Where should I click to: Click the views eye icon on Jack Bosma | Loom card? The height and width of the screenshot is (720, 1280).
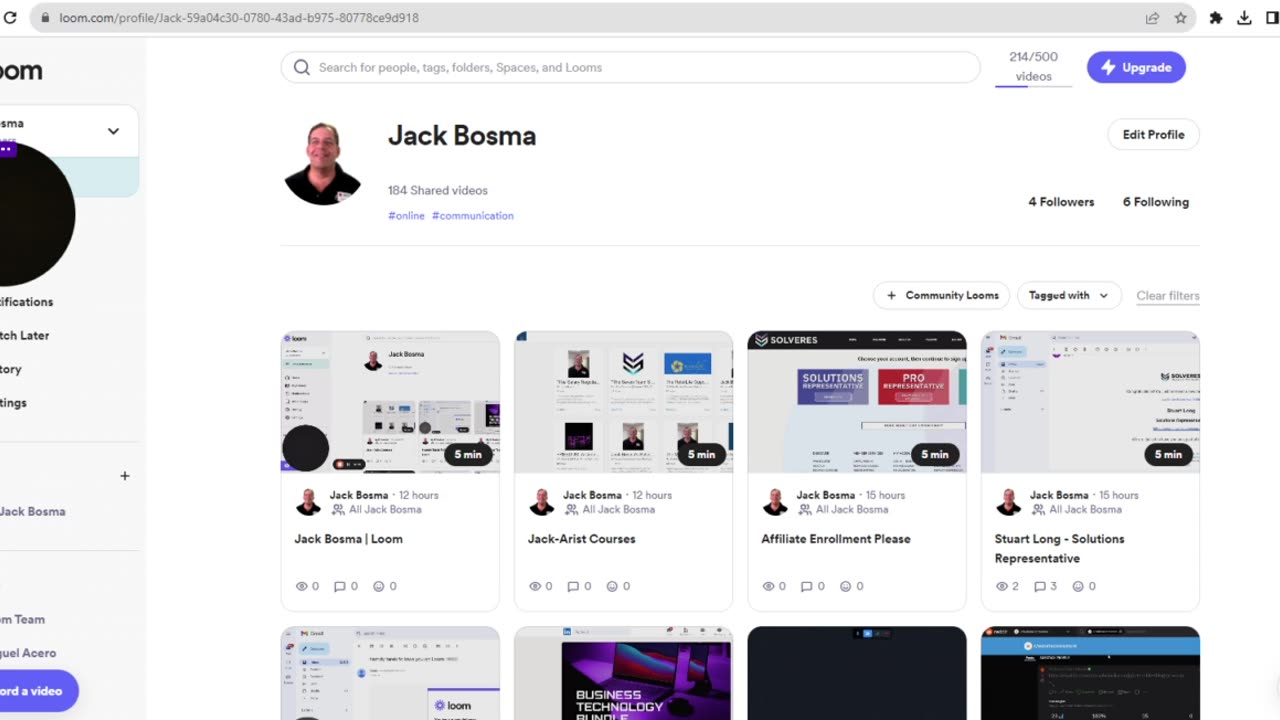[302, 586]
